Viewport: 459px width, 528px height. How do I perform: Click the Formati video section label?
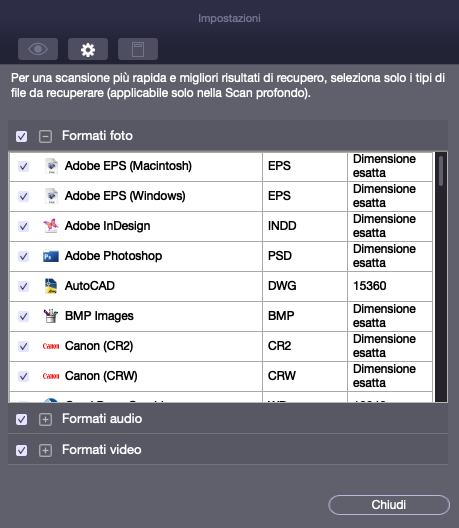click(x=102, y=450)
